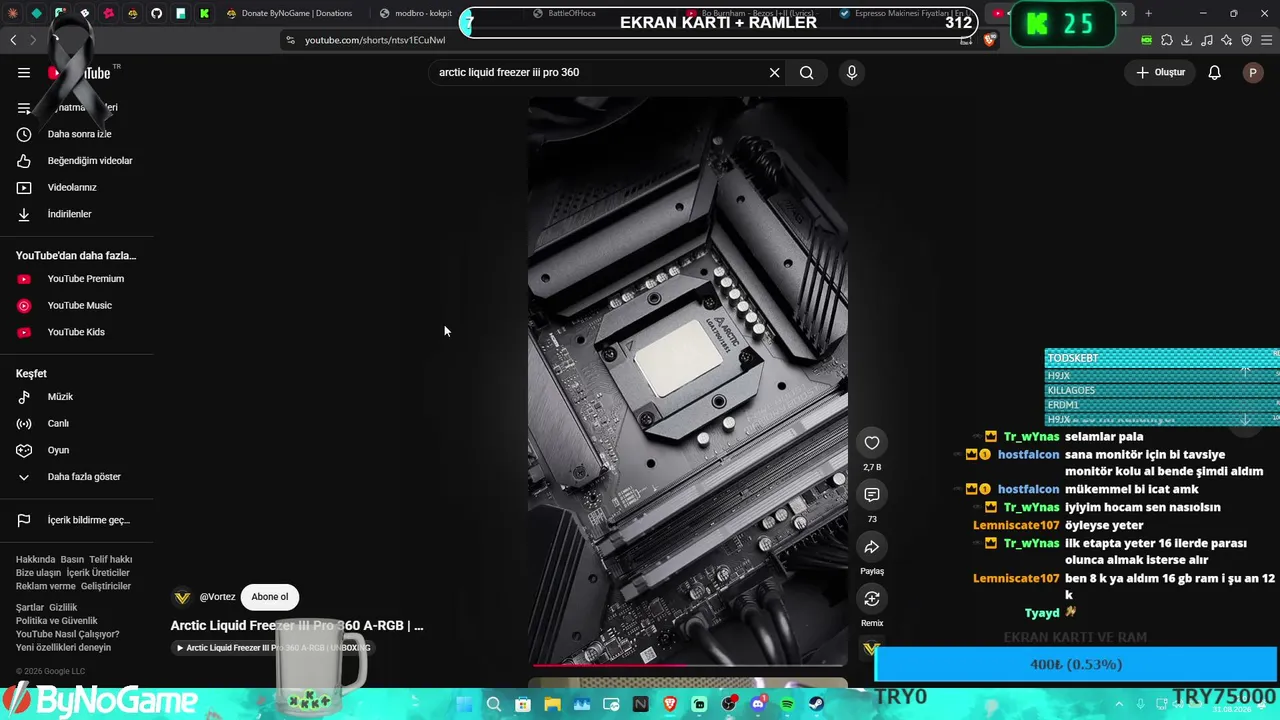Open Beğendiğim videolar in the sidebar
1280x720 pixels.
[79, 161]
